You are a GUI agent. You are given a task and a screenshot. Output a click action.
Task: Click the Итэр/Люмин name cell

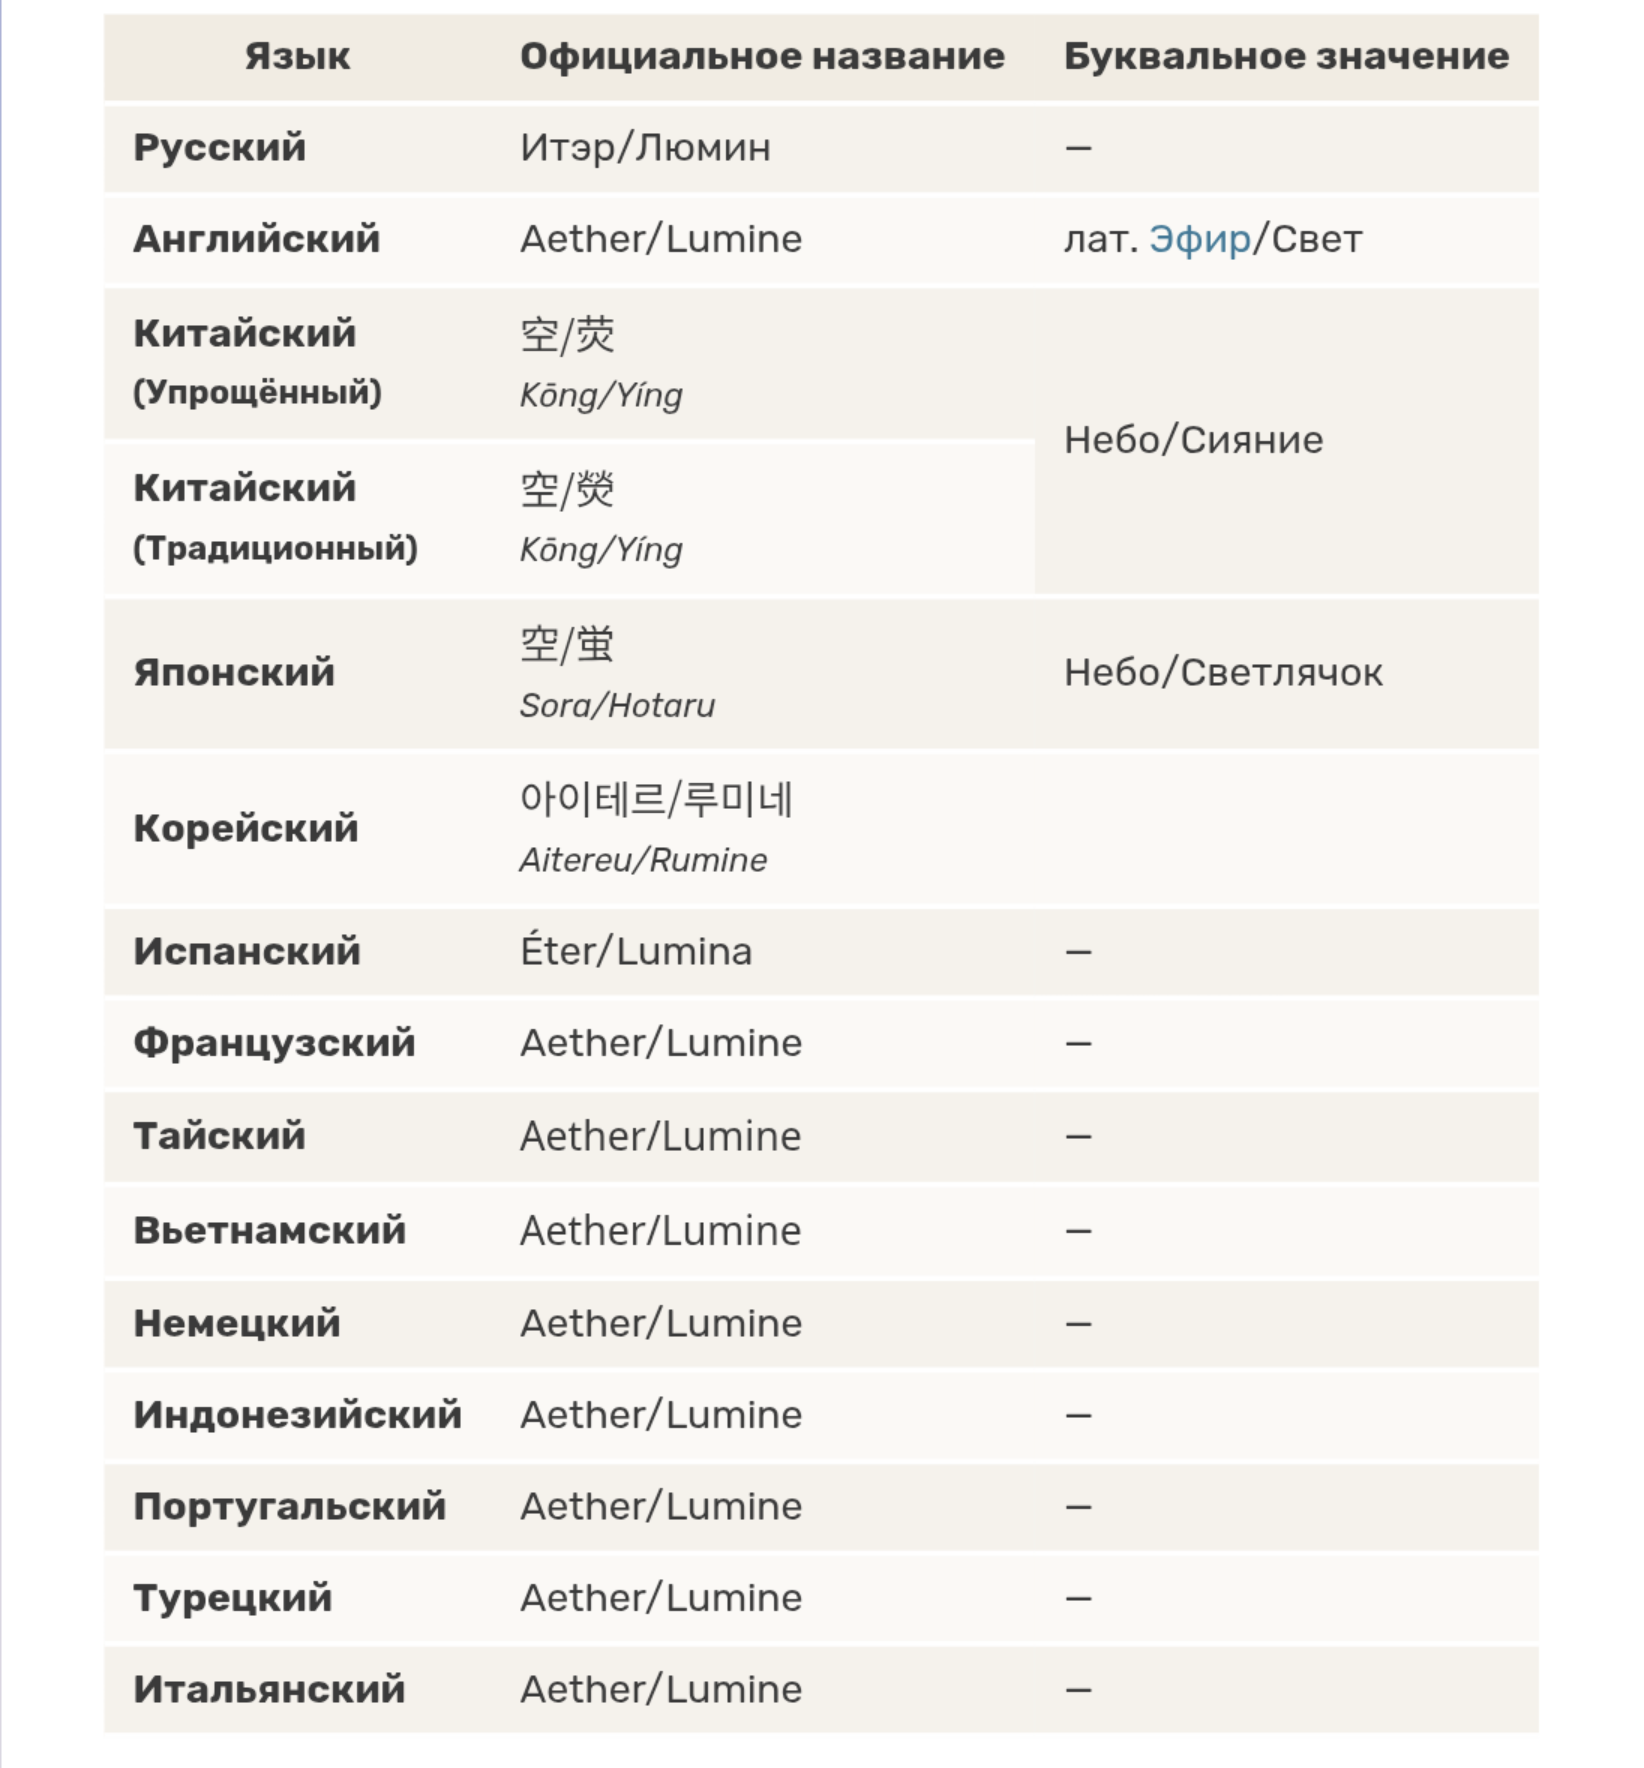pyautogui.click(x=645, y=148)
